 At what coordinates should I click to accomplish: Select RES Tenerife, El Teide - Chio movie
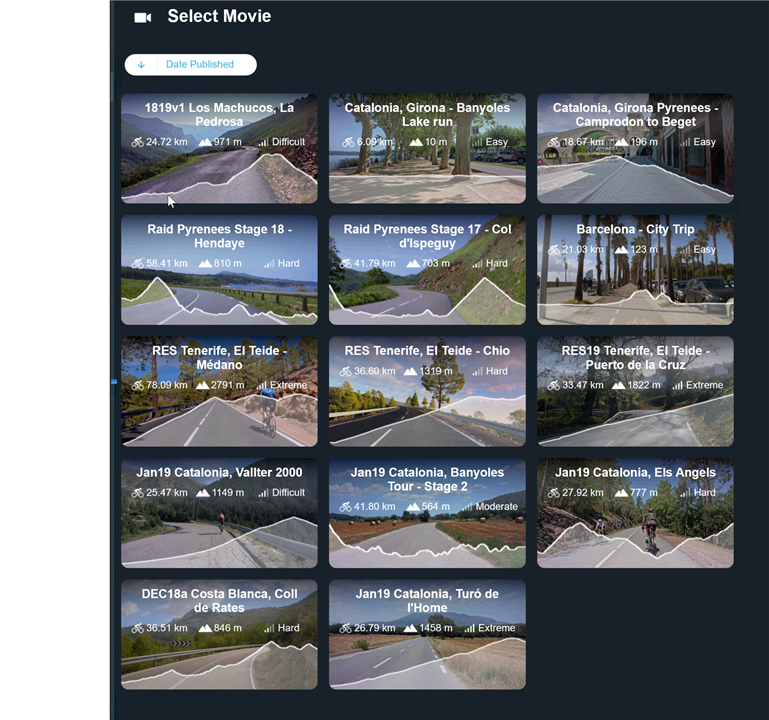click(427, 391)
